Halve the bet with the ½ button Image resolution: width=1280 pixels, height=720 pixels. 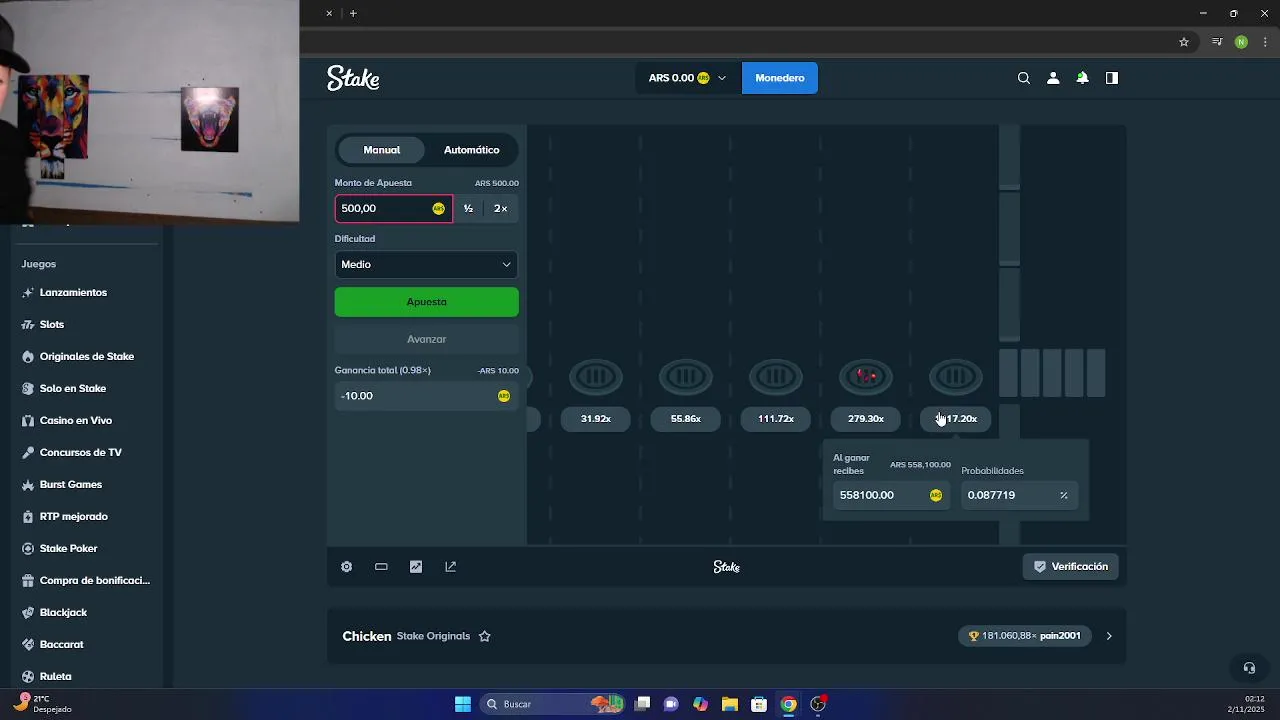point(468,208)
